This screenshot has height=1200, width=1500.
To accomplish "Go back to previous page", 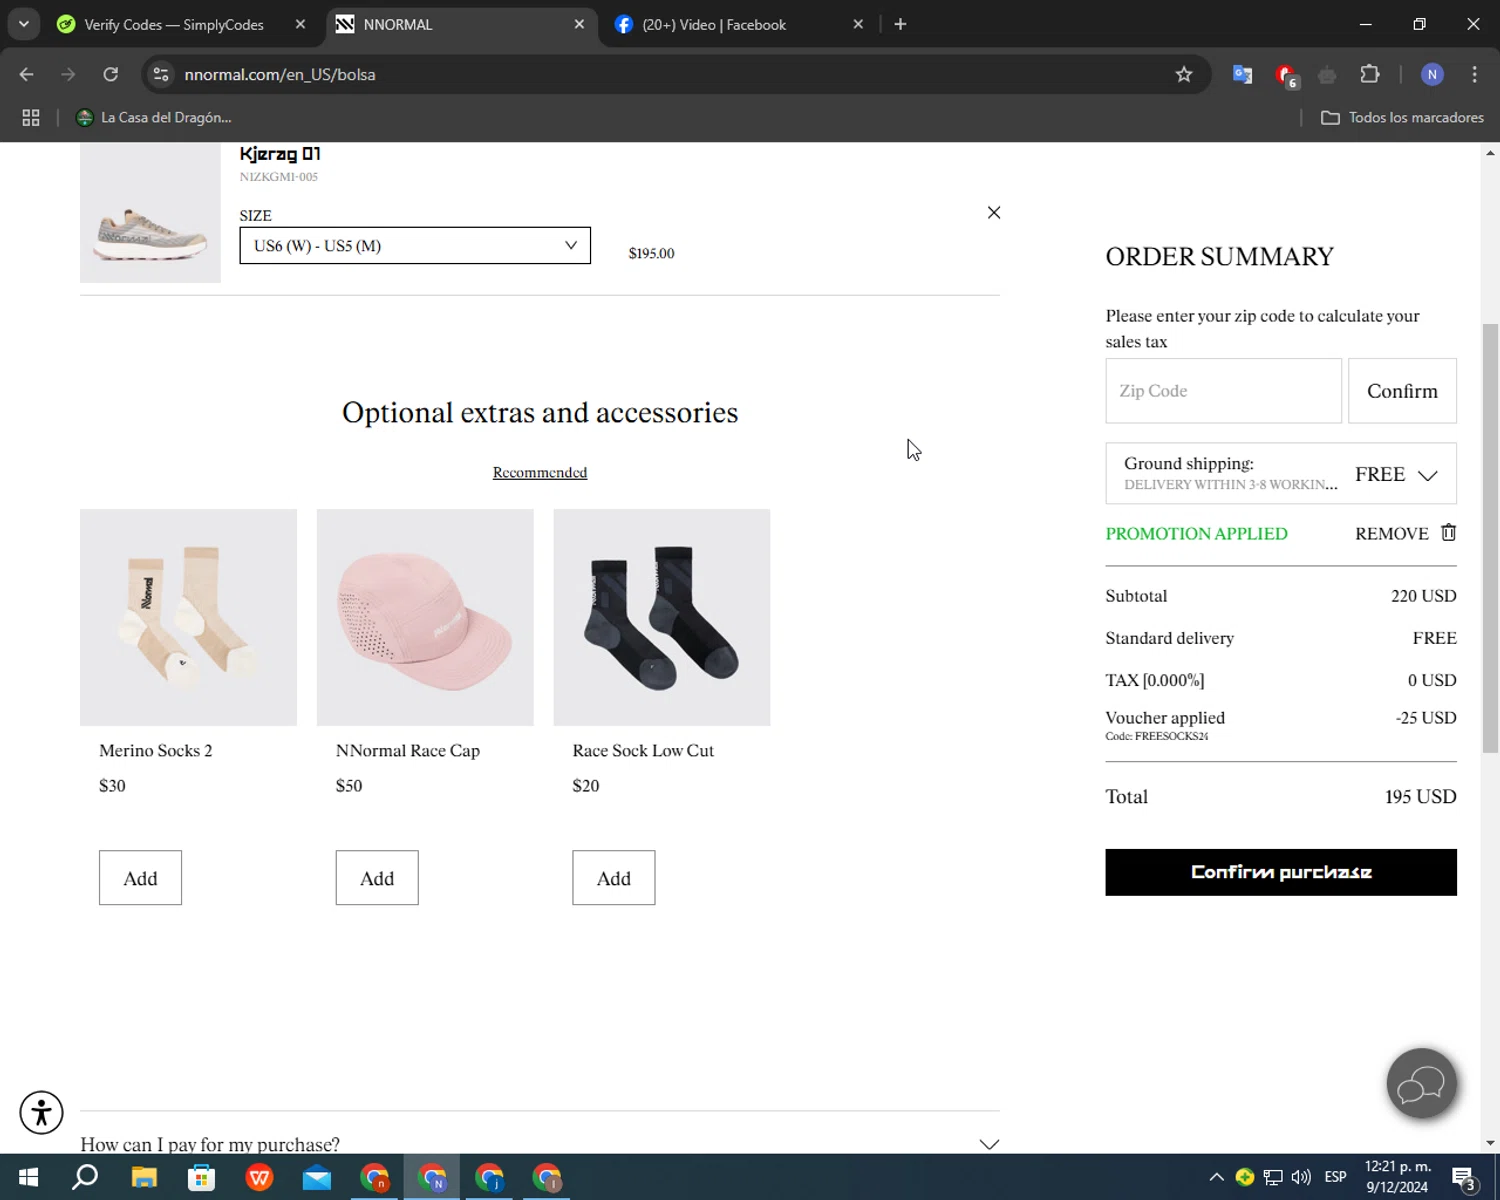I will click(27, 74).
